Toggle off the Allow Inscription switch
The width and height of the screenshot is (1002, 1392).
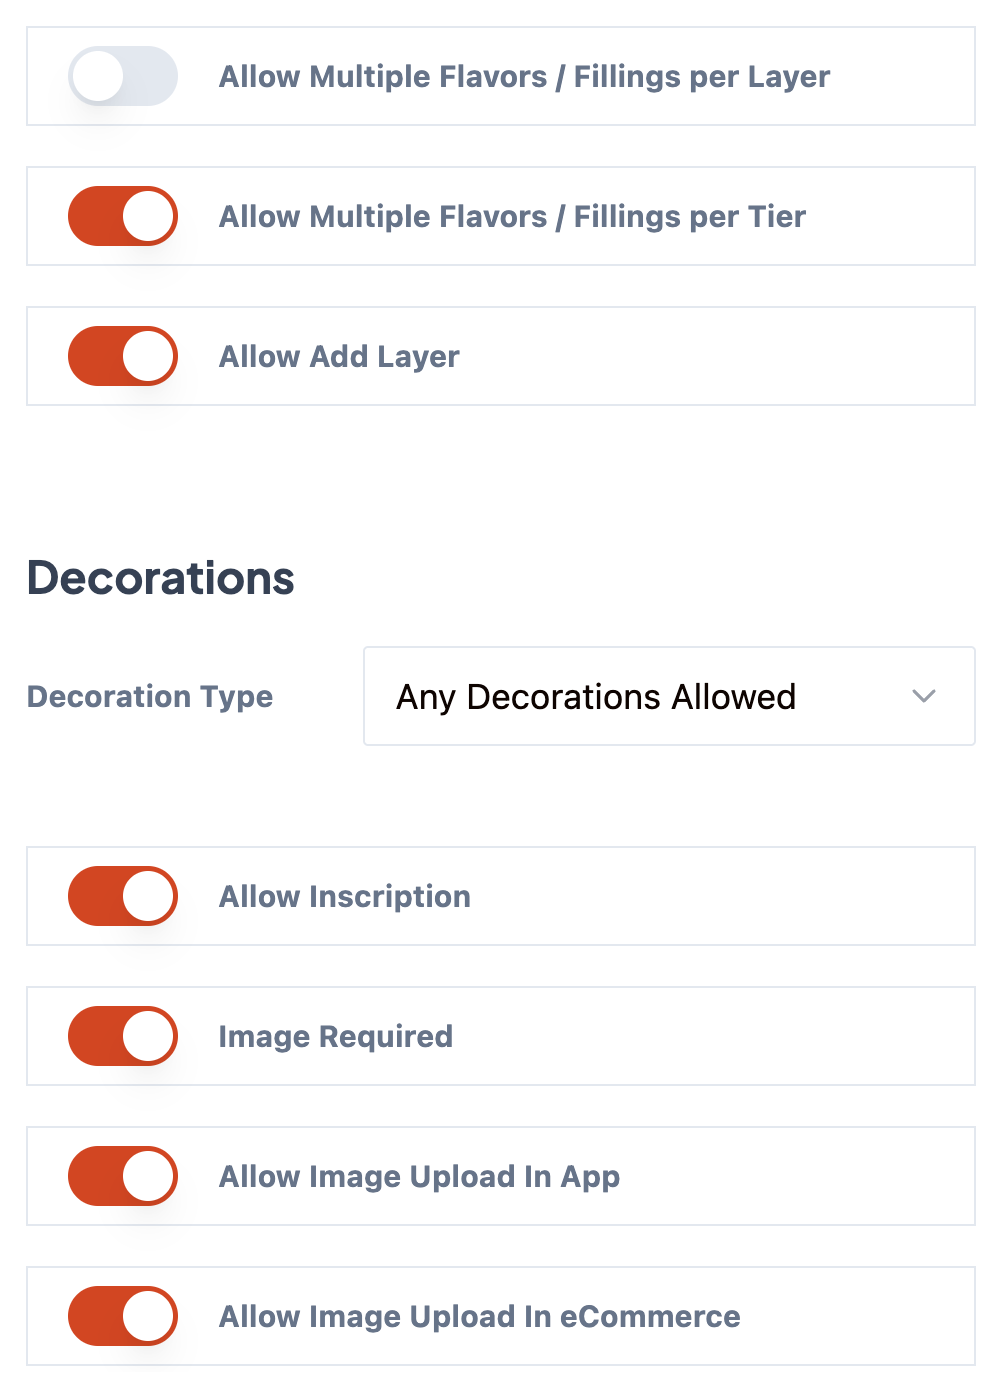[x=123, y=896]
